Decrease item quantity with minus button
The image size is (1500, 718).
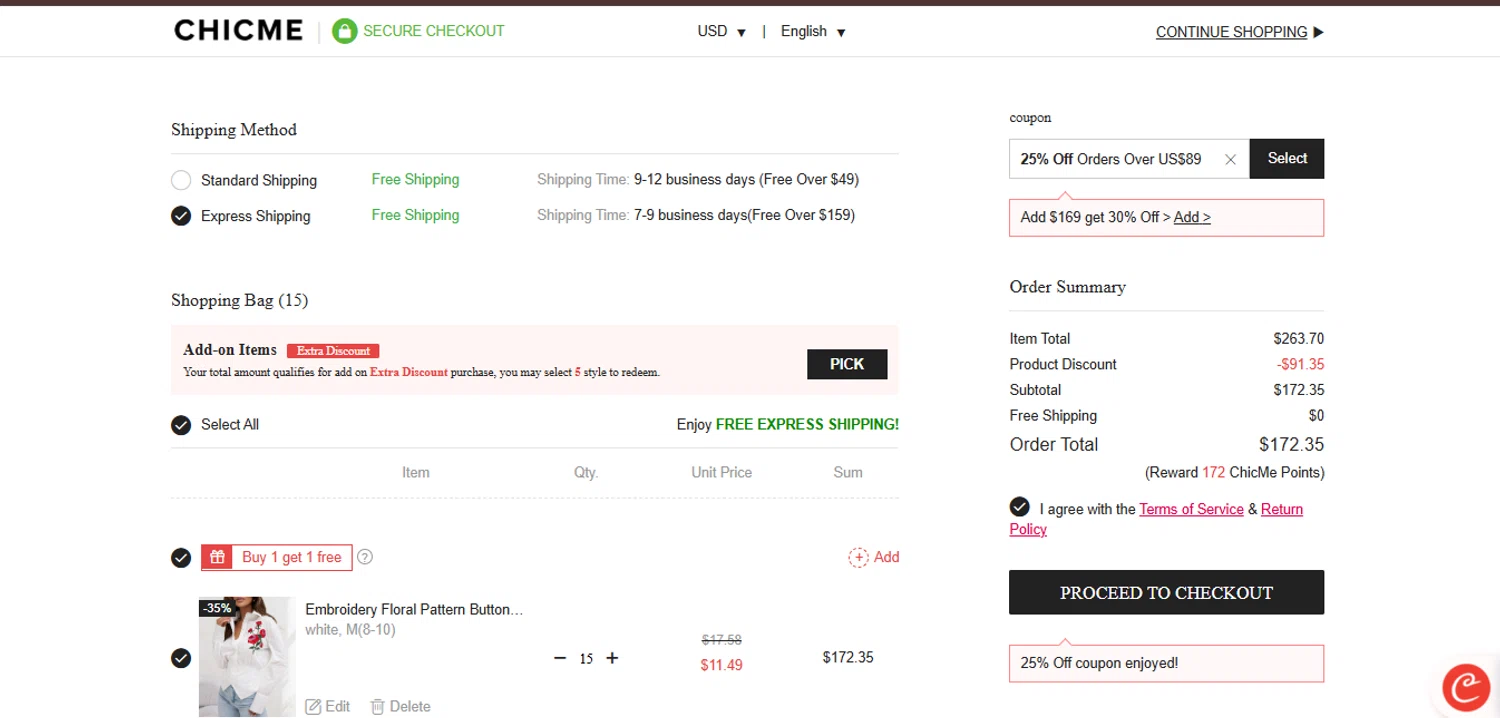click(560, 657)
